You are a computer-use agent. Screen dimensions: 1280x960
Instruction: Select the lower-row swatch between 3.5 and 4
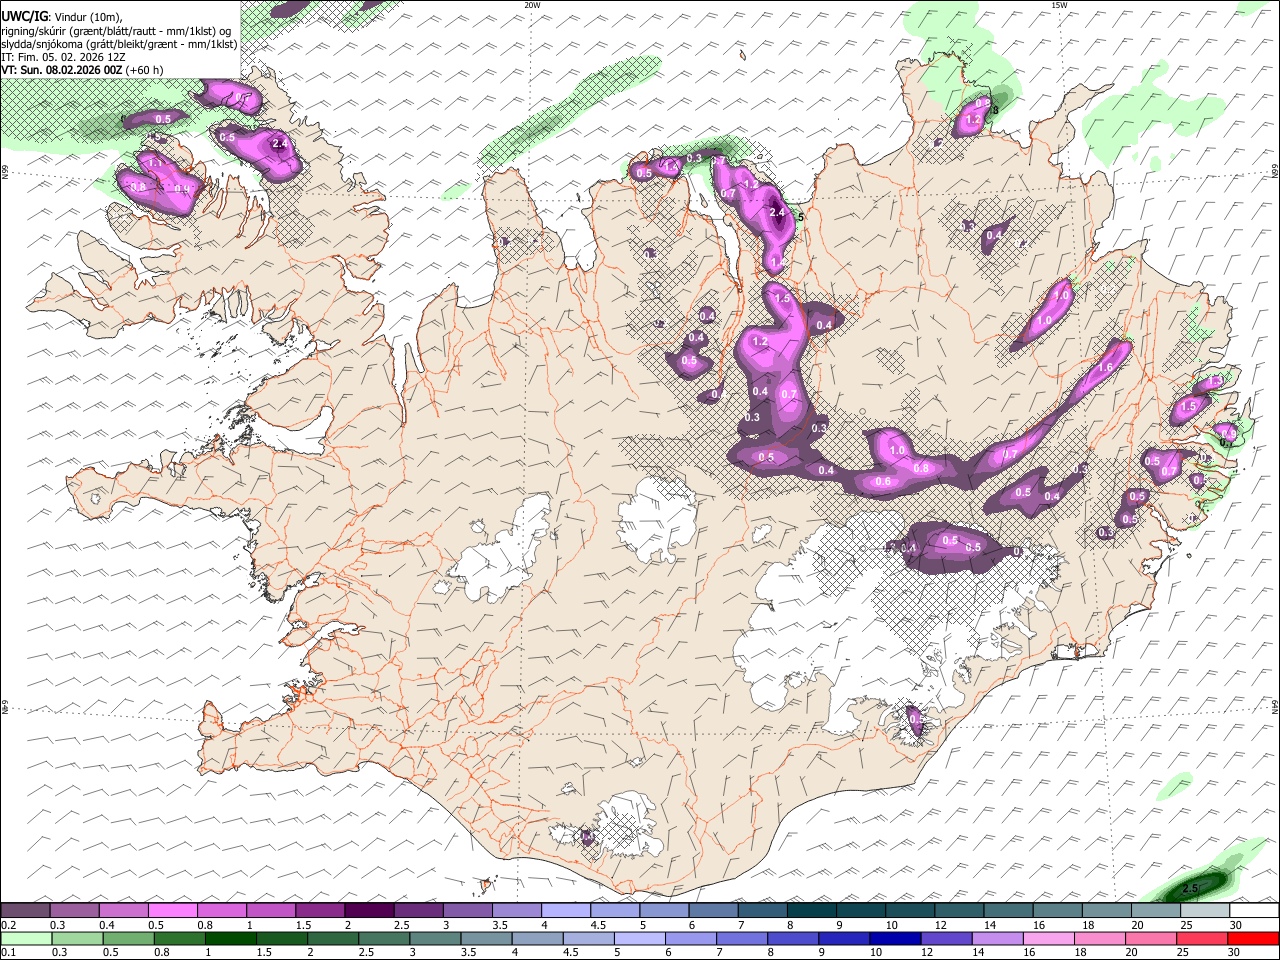click(x=486, y=938)
